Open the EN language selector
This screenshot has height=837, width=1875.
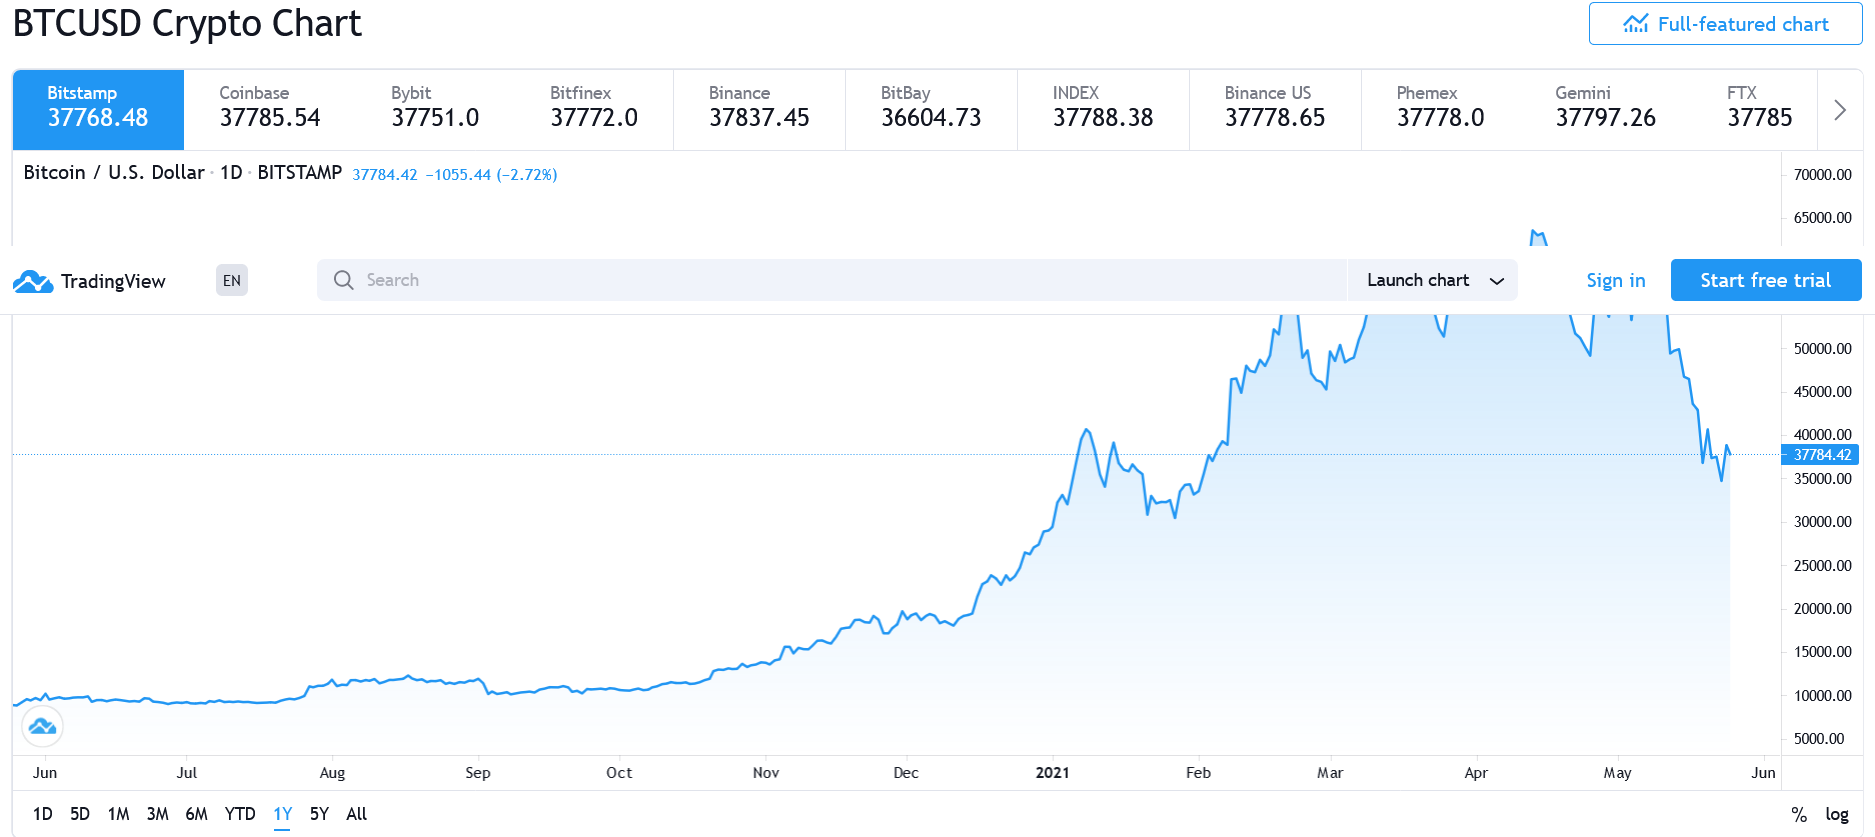click(x=232, y=281)
